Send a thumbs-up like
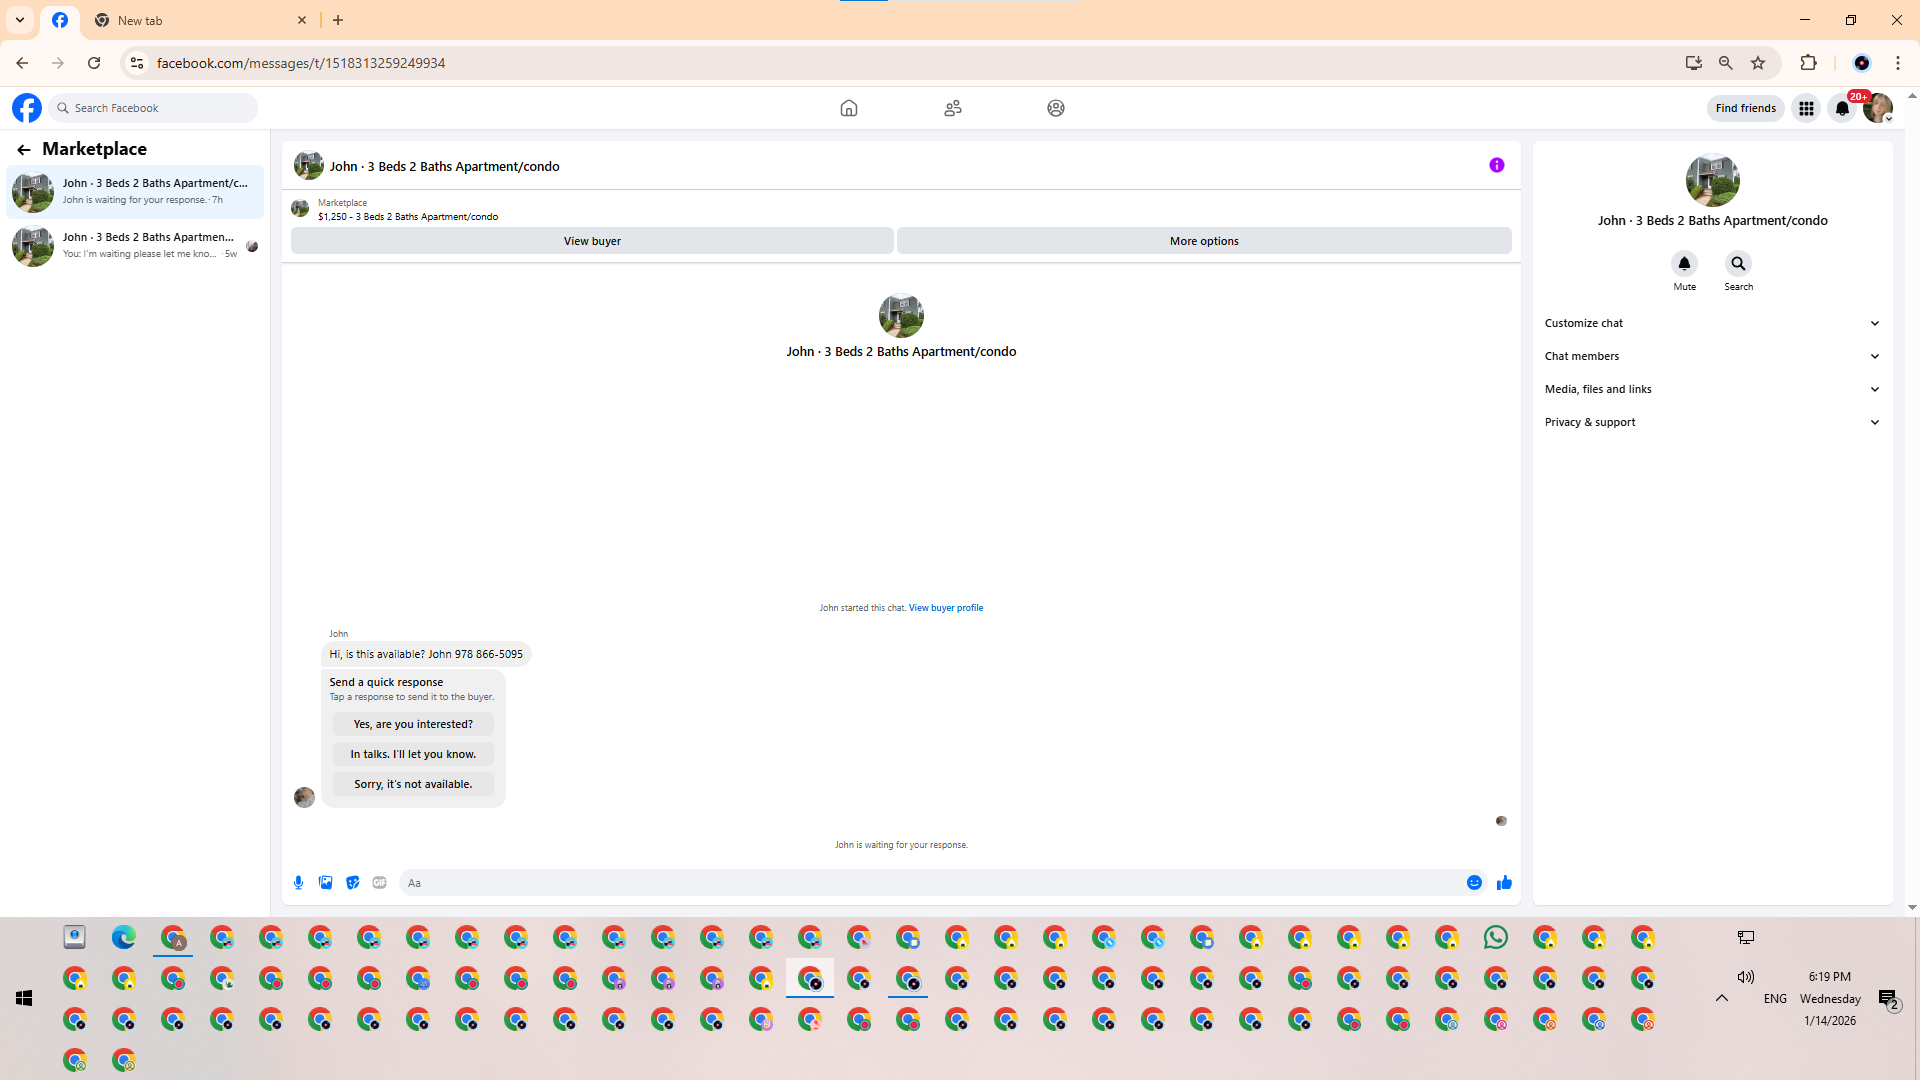 1504,883
